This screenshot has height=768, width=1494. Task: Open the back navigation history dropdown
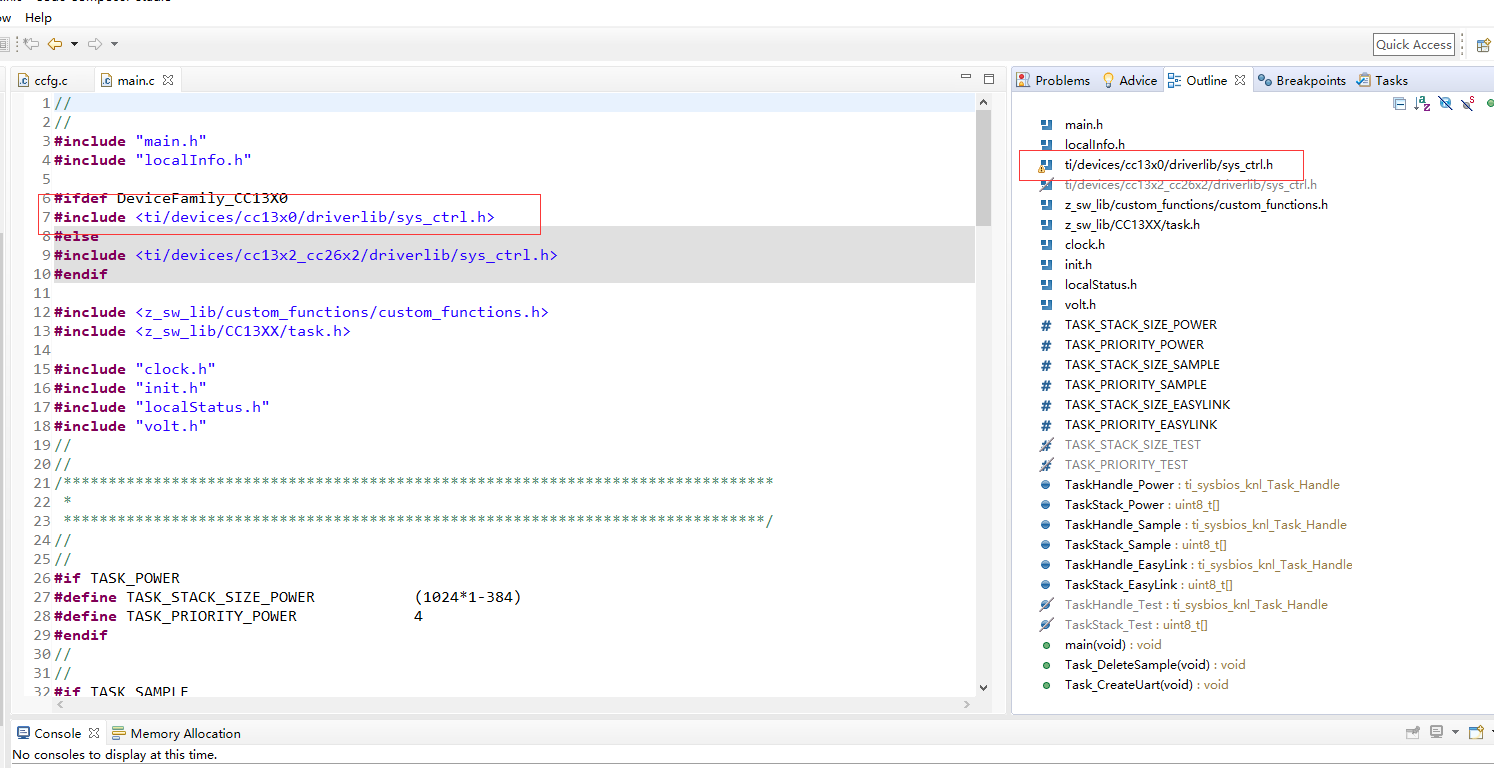(x=74, y=44)
